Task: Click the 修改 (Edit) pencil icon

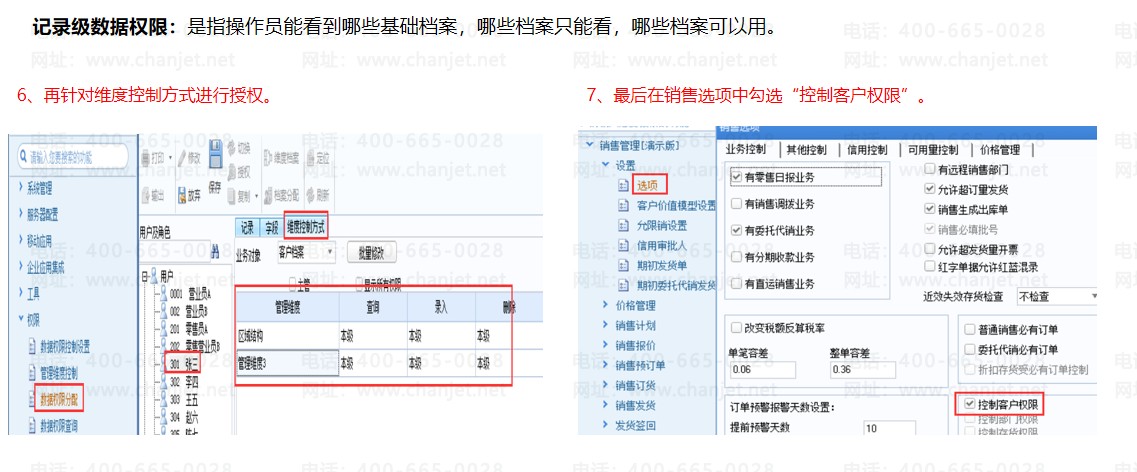Action: point(182,157)
